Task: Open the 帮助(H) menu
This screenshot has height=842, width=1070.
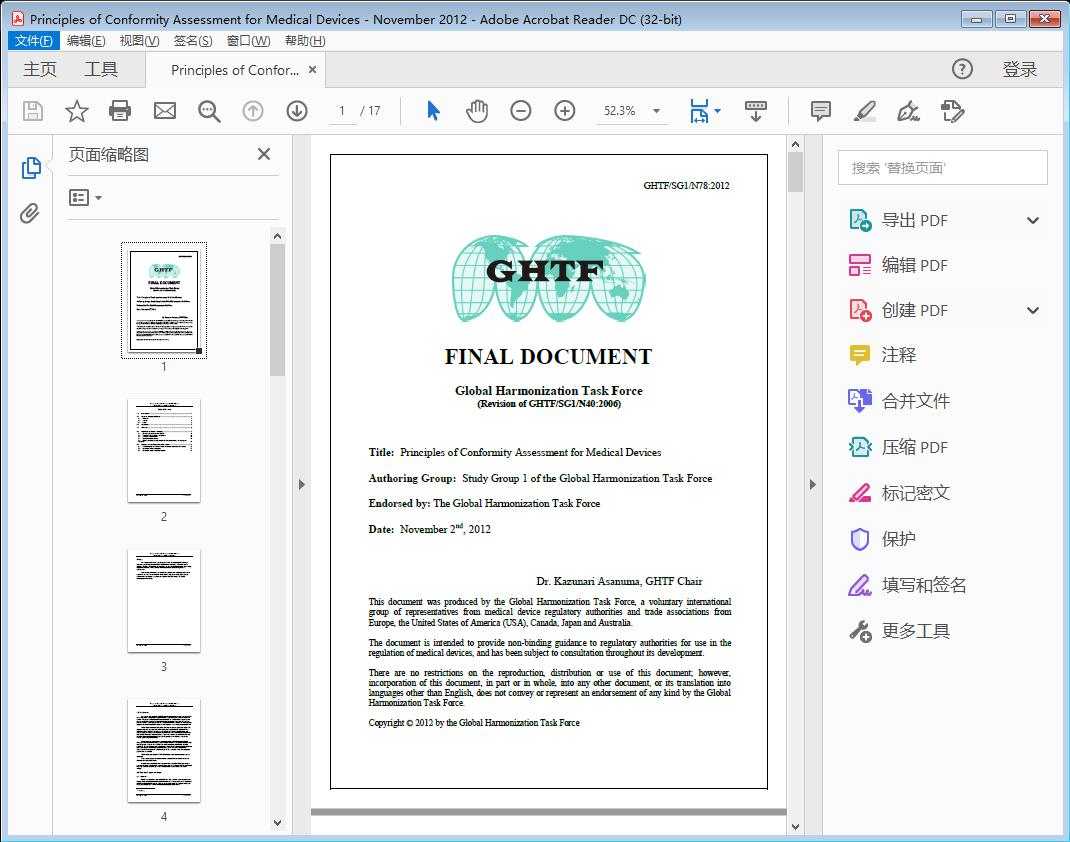Action: pyautogui.click(x=305, y=41)
